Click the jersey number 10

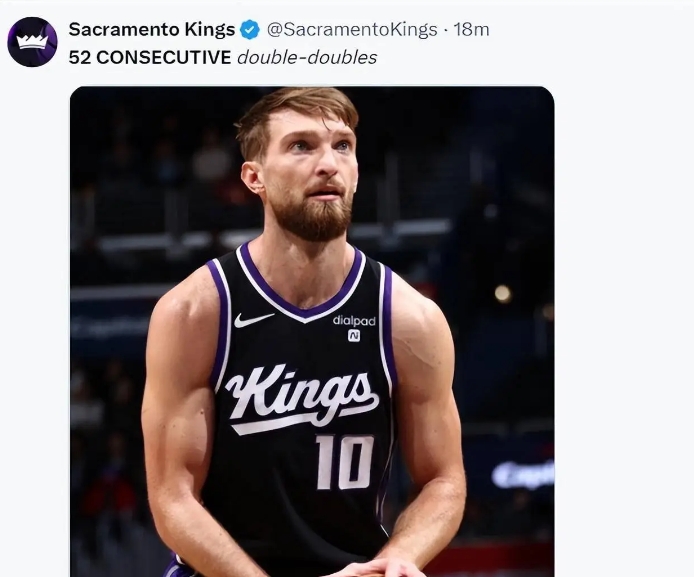pos(345,462)
